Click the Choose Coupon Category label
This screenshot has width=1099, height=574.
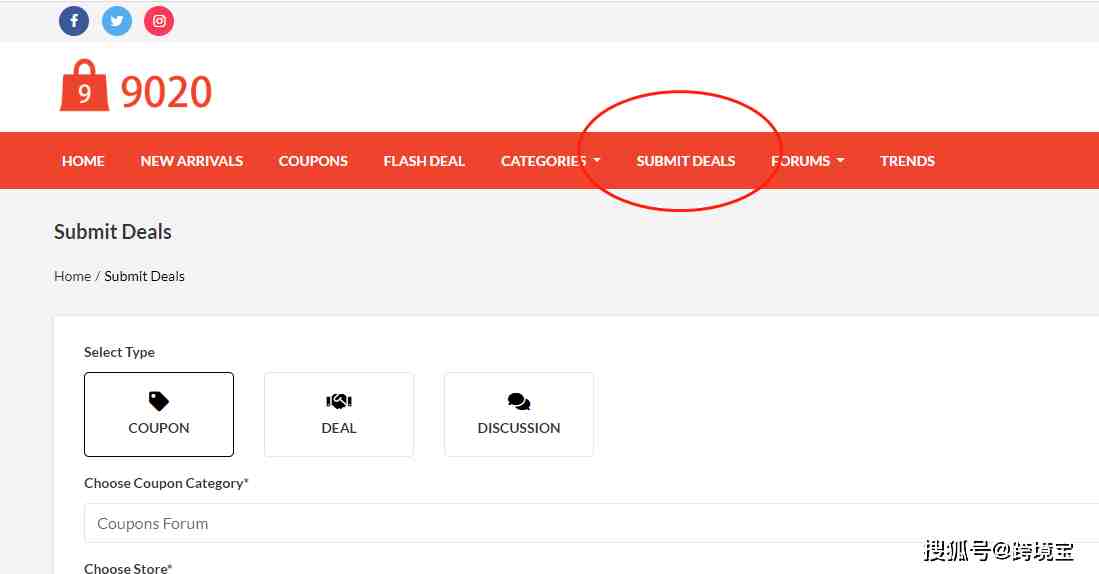coord(166,483)
